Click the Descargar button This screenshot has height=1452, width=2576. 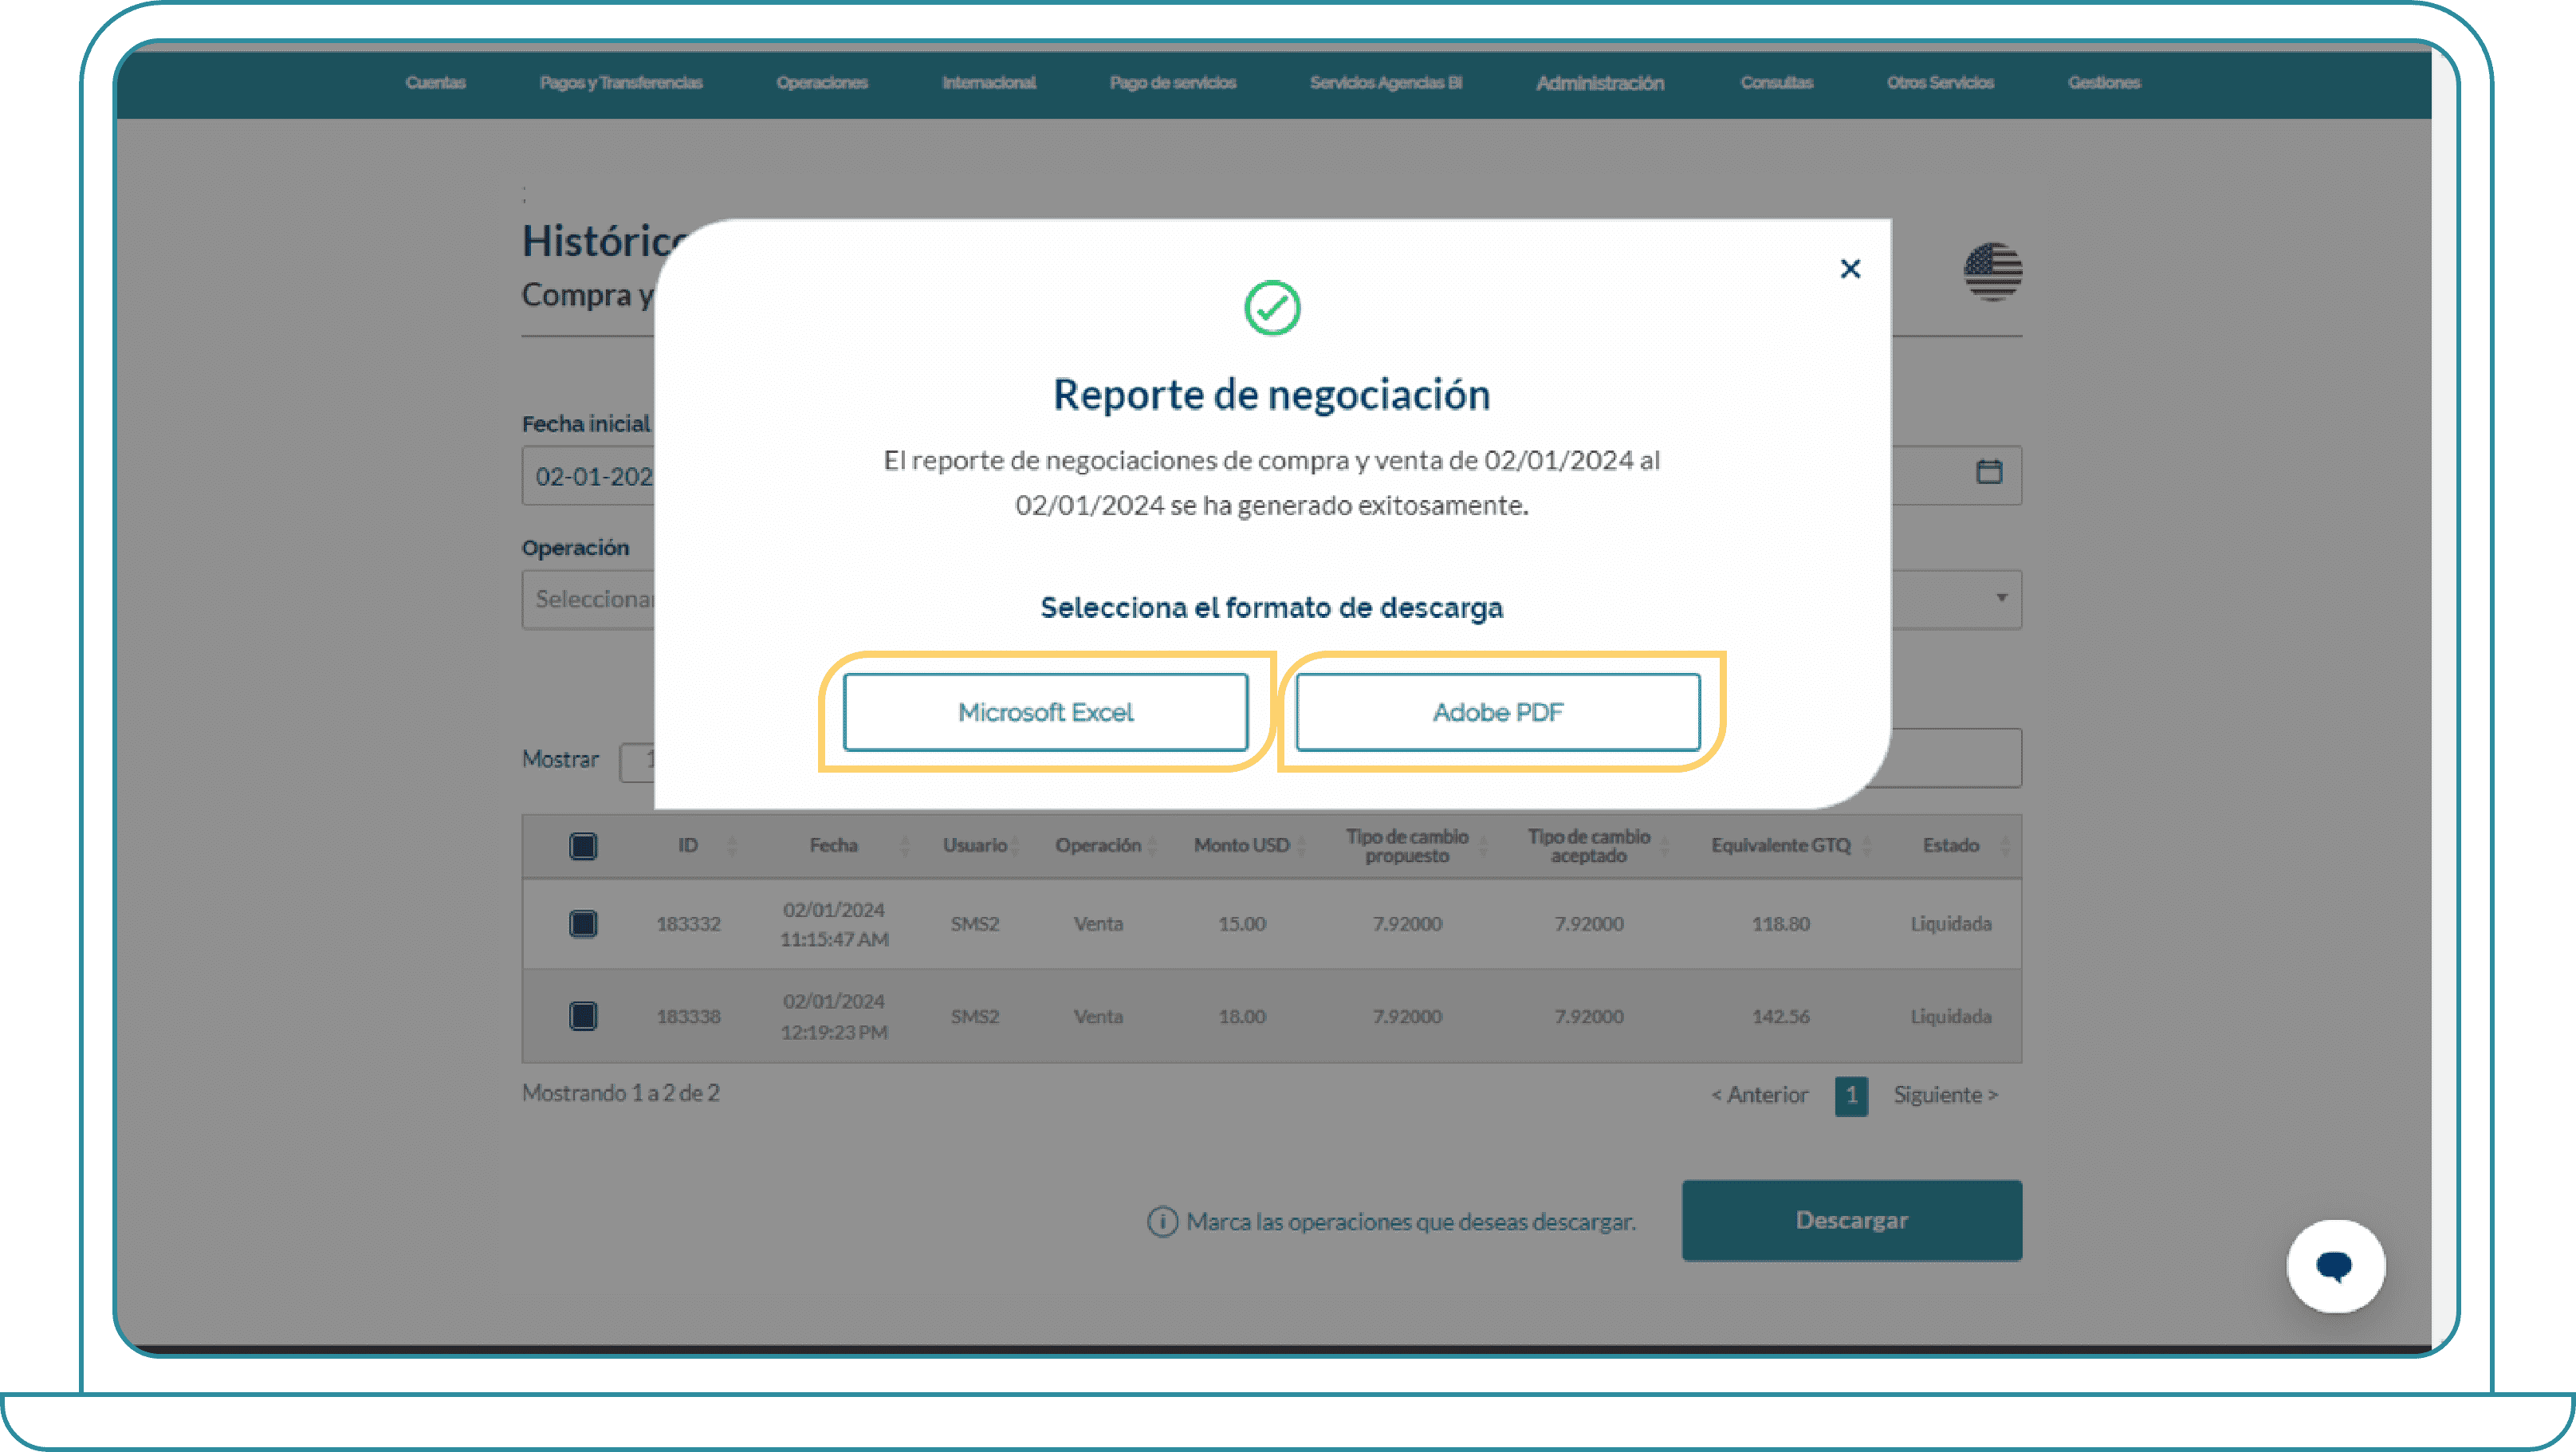pyautogui.click(x=1852, y=1220)
